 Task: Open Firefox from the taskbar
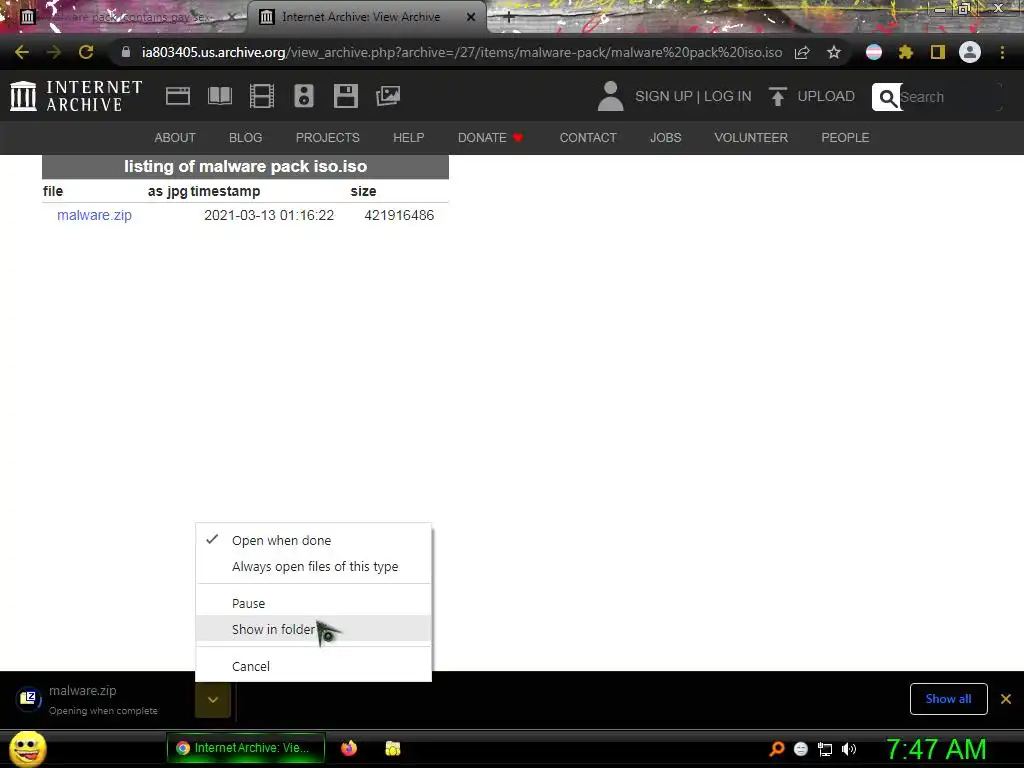coord(349,748)
